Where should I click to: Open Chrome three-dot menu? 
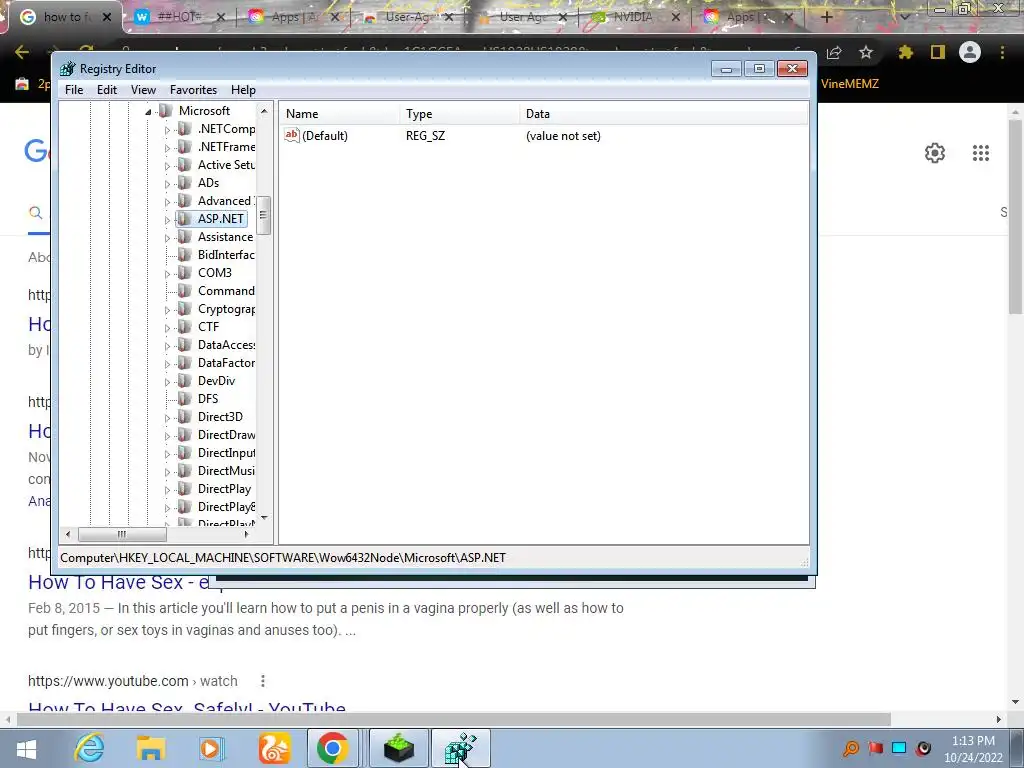(x=1002, y=52)
